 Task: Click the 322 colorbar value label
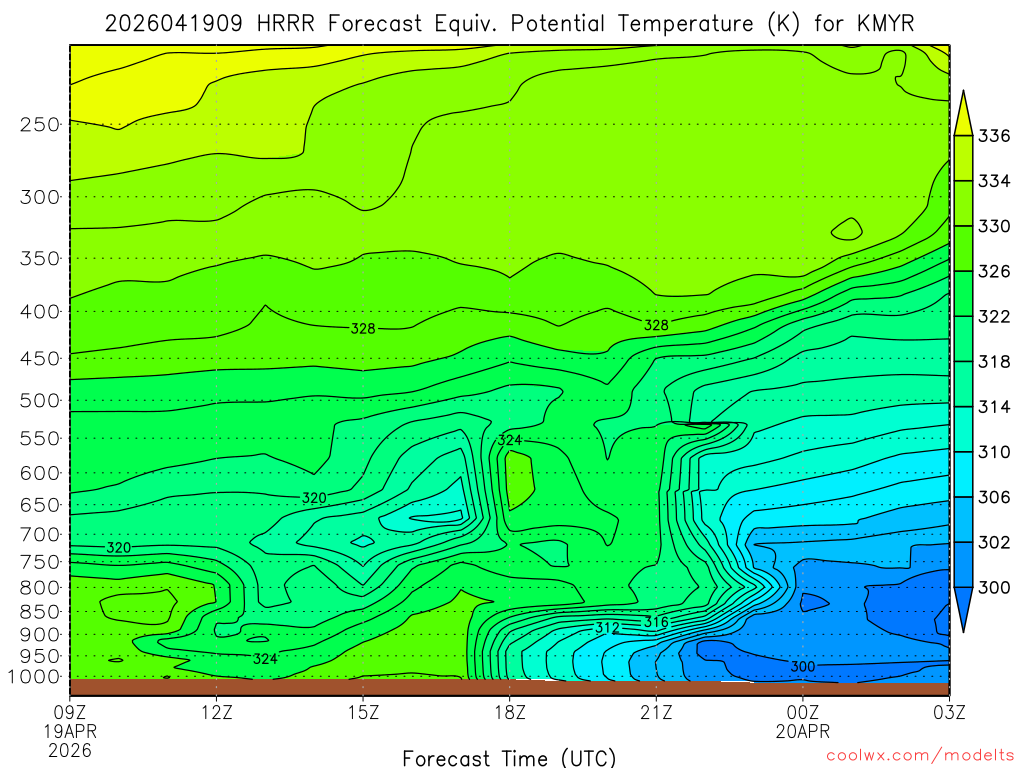[994, 316]
